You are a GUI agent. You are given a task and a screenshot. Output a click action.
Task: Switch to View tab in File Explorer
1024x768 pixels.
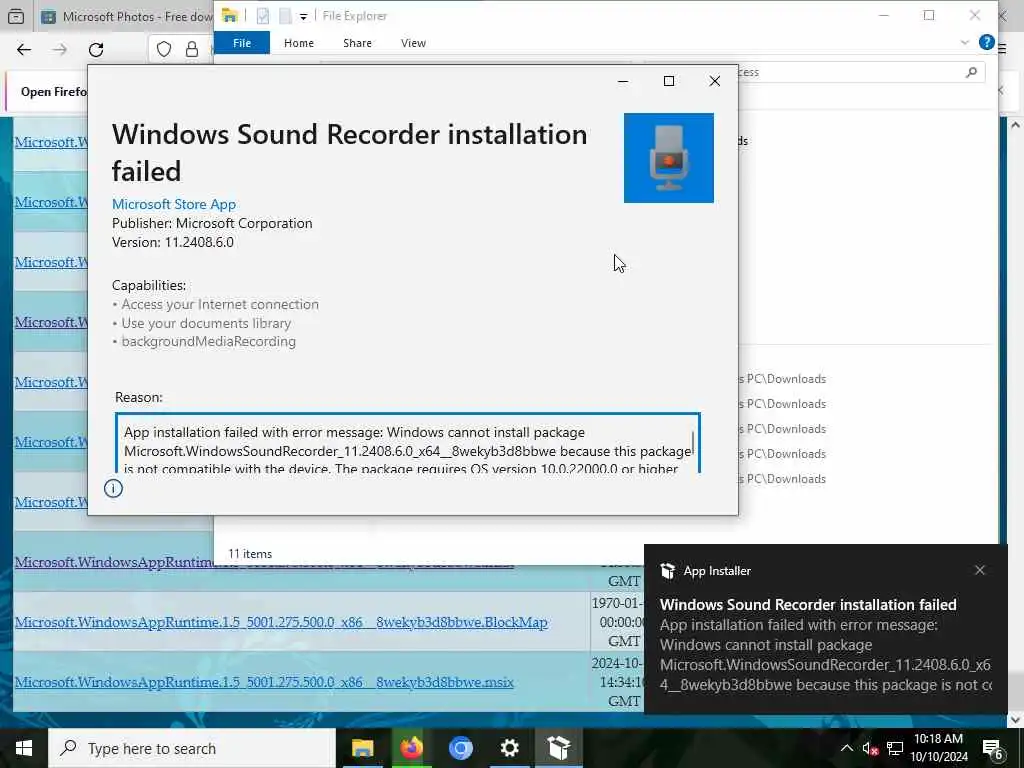[413, 43]
